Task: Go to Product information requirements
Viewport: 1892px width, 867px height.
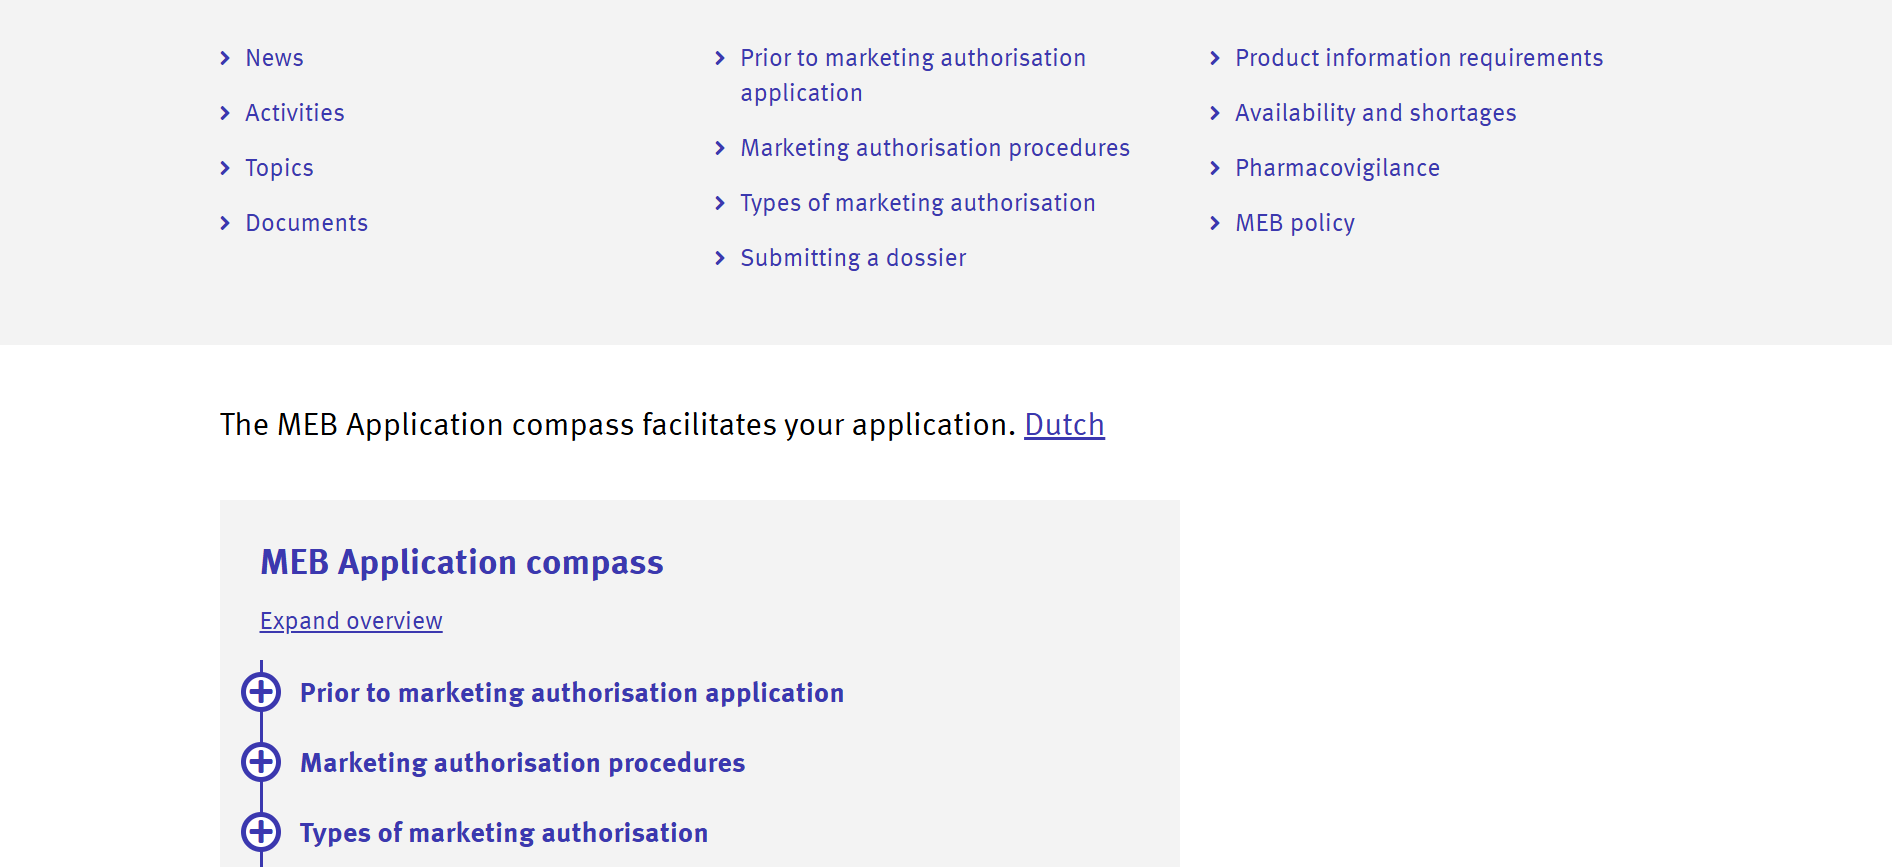Action: (x=1419, y=58)
